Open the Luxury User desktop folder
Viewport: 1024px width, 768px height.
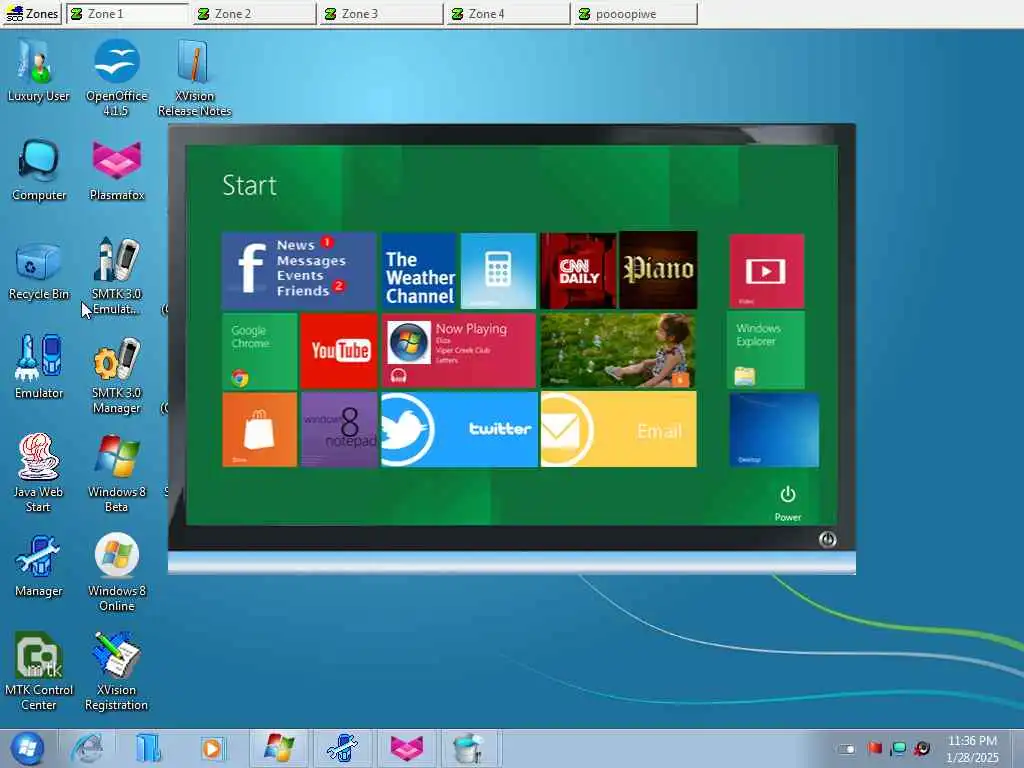point(38,71)
